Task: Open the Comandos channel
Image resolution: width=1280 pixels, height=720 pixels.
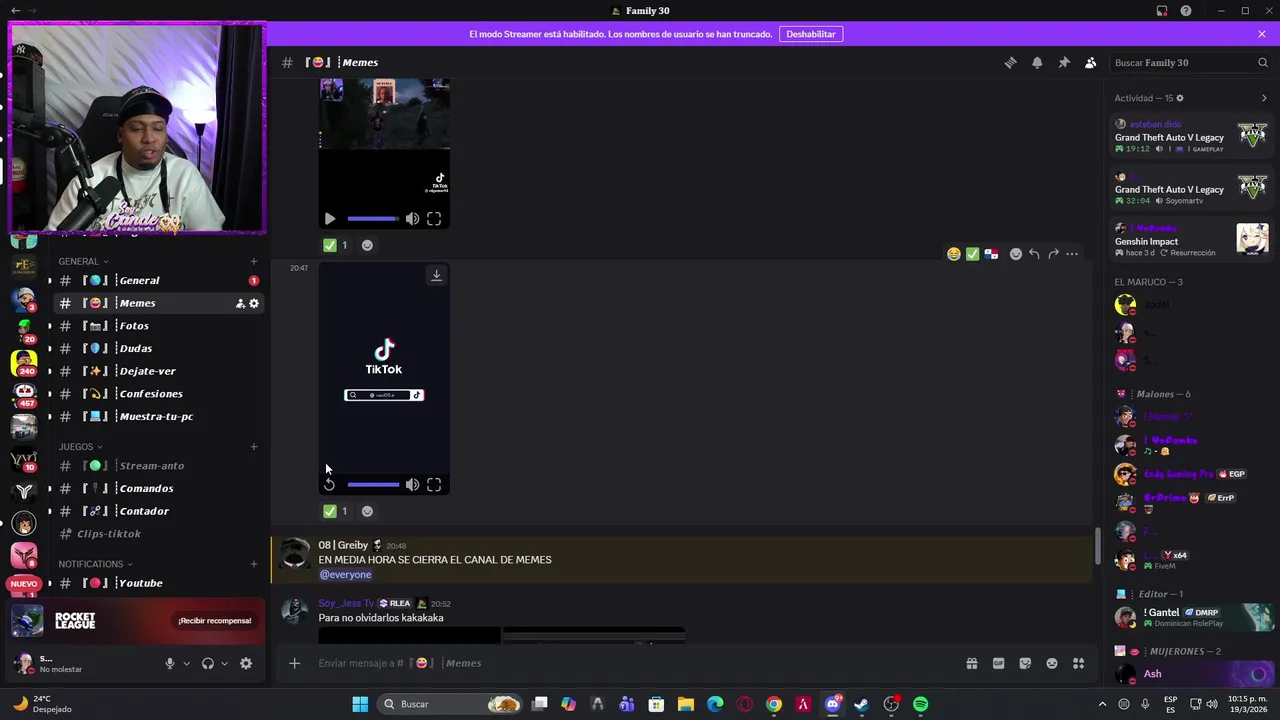Action: 159,488
